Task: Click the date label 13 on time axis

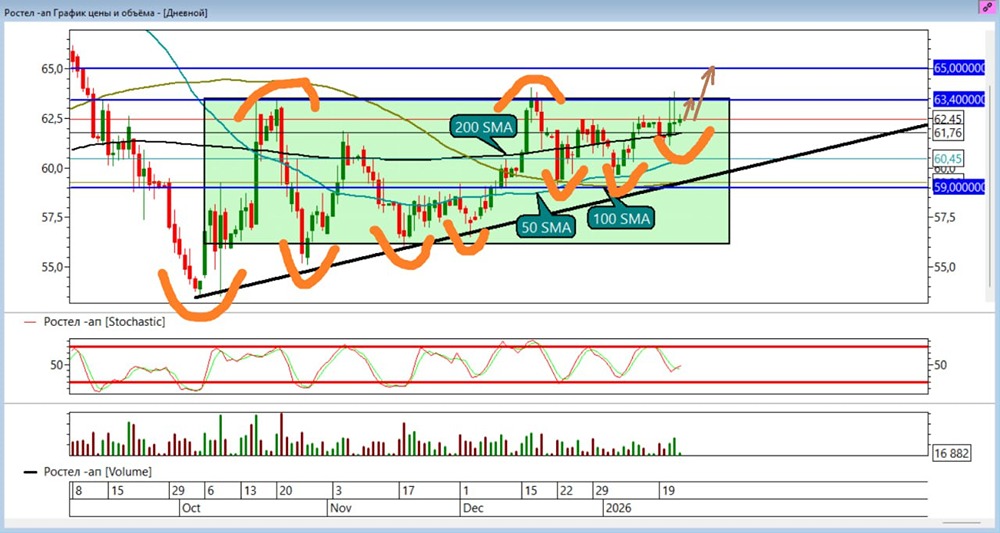Action: click(250, 491)
